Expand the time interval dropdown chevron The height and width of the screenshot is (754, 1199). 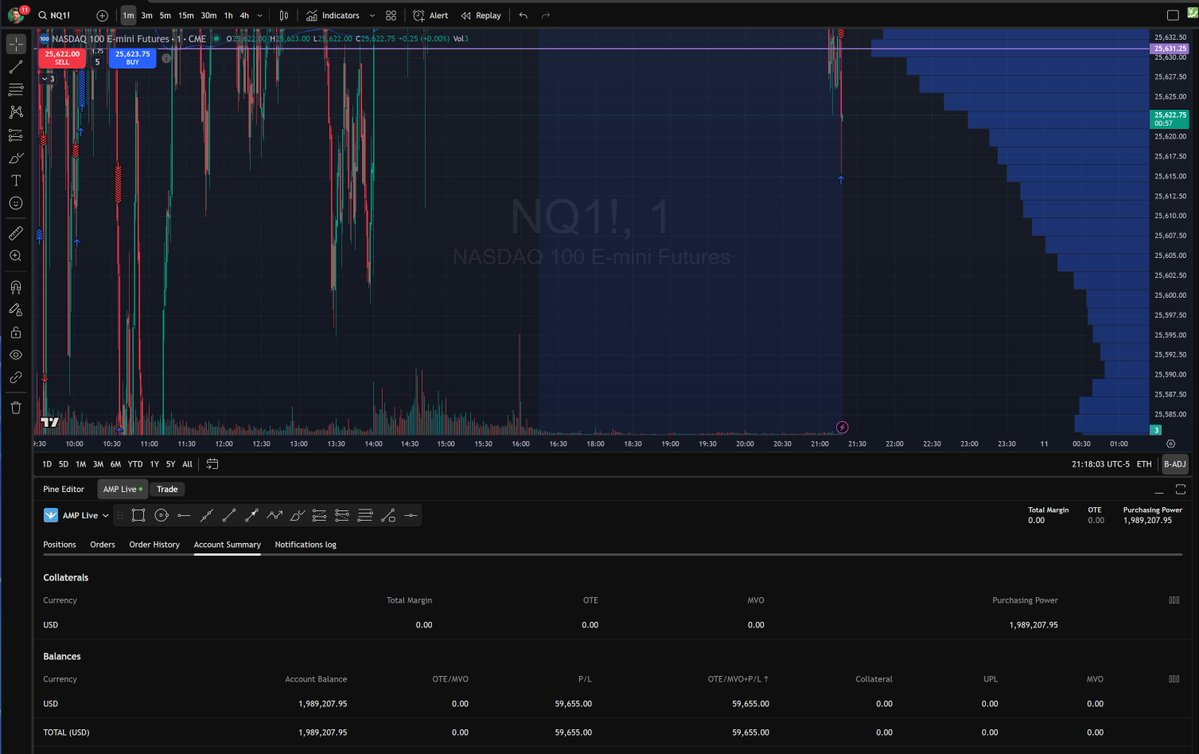point(260,15)
